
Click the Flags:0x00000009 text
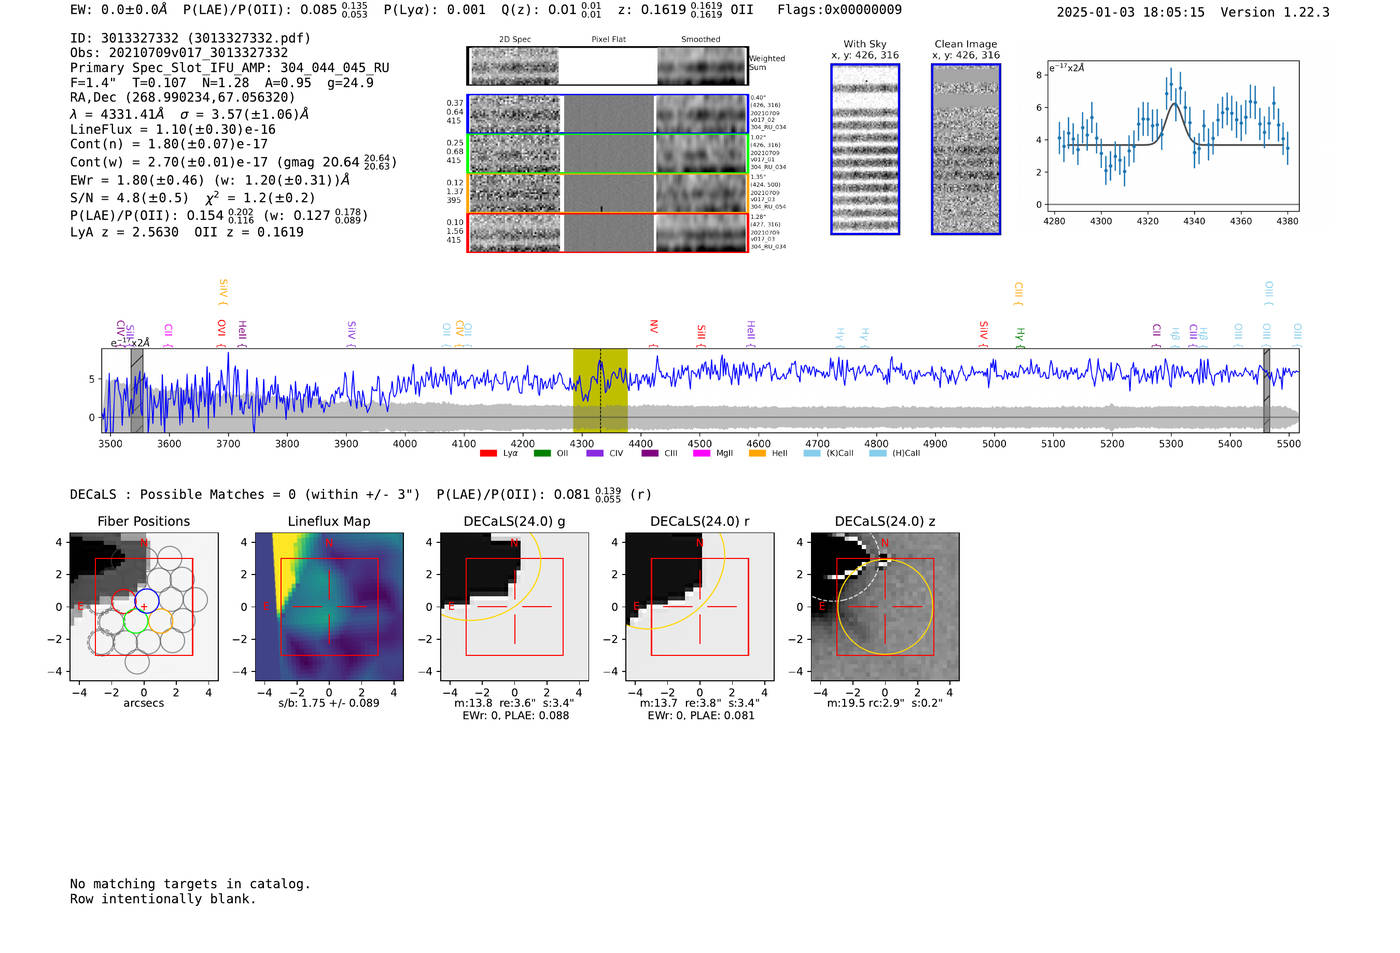click(839, 10)
